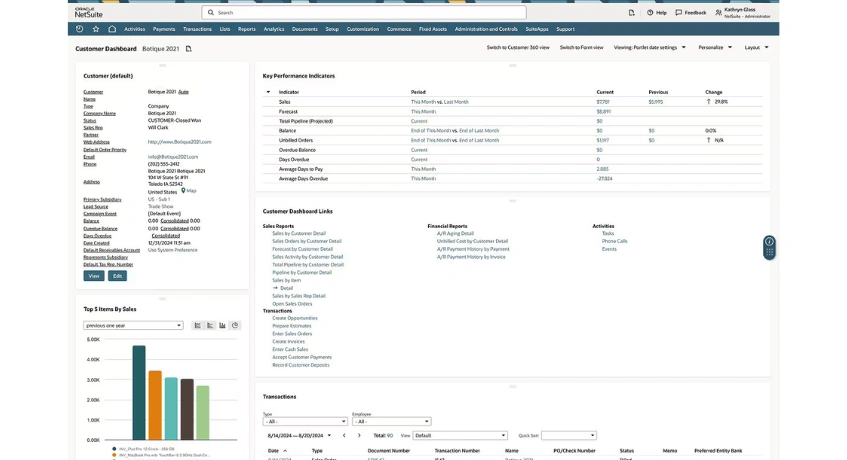
Task: Open the Analytics menu
Action: (x=274, y=29)
